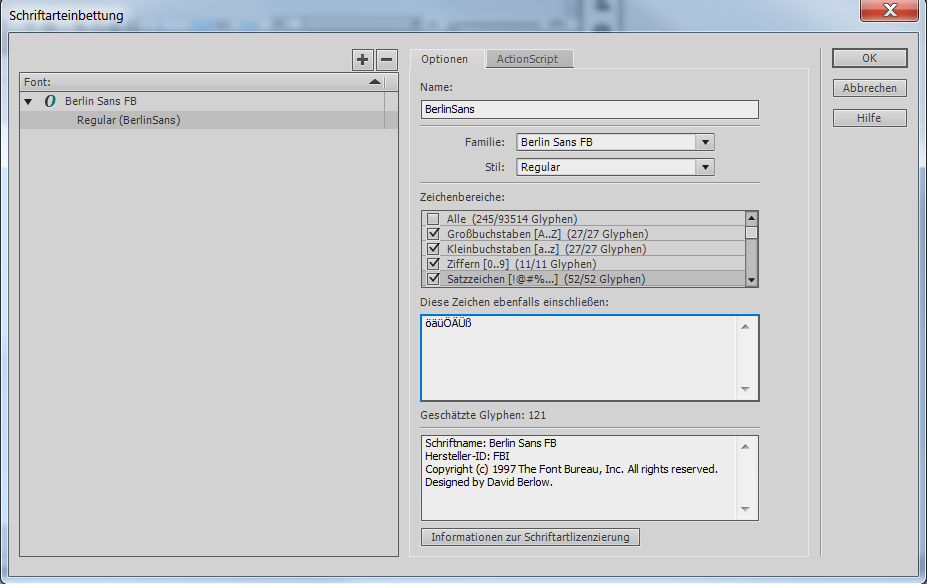Image resolution: width=927 pixels, height=584 pixels.
Task: Click the Copyright line in the font info box
Action: [x=571, y=469]
